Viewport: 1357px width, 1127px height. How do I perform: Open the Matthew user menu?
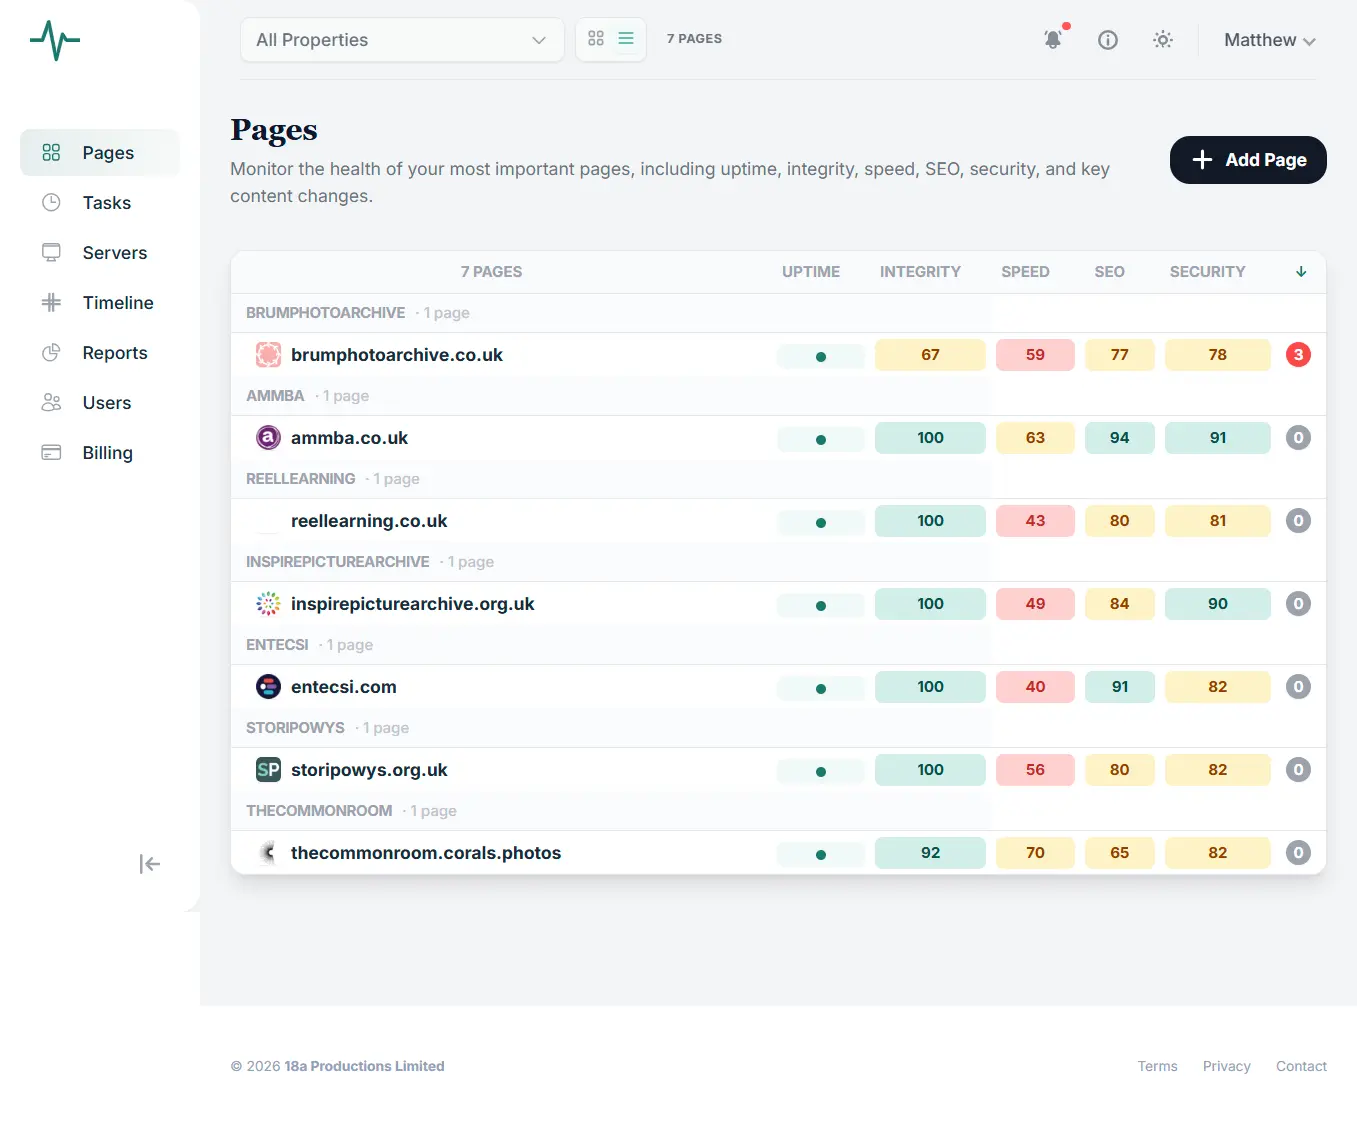[x=1270, y=40]
